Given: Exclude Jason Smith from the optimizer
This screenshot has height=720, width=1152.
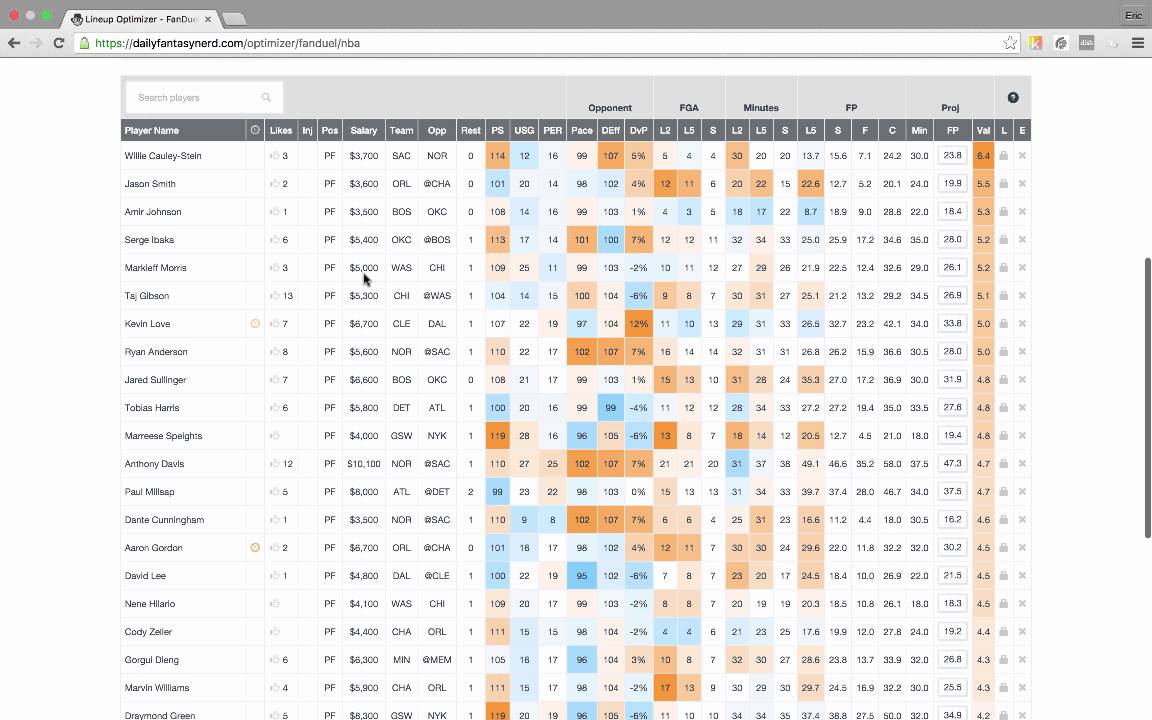Looking at the screenshot, I should (1022, 184).
